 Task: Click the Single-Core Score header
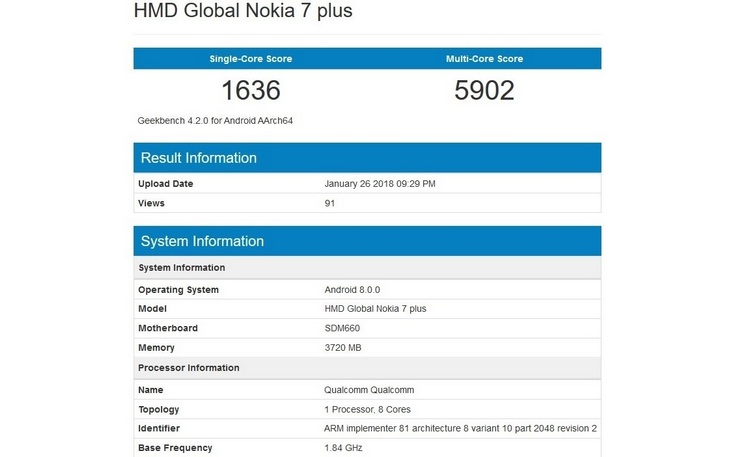pos(250,59)
